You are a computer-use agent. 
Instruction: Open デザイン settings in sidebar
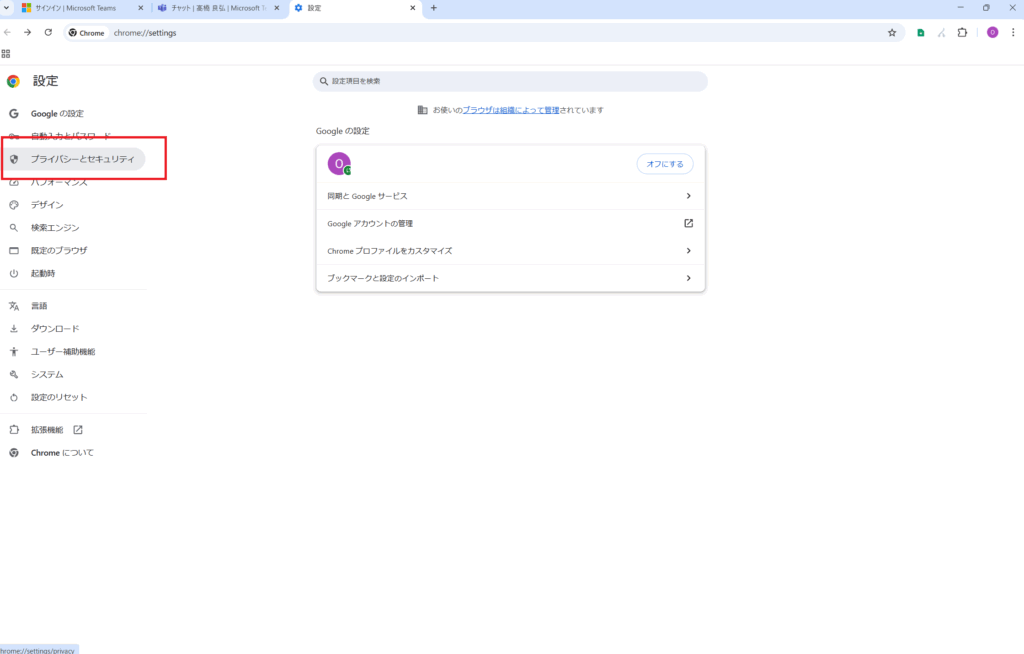47,205
